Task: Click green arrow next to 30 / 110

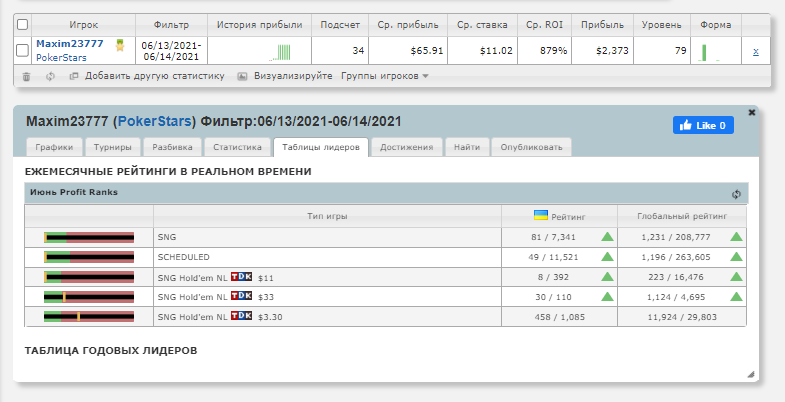Action: click(607, 296)
